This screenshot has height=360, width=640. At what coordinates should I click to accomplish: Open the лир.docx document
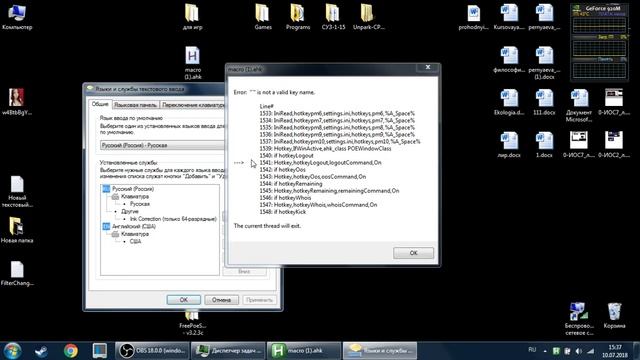509,144
